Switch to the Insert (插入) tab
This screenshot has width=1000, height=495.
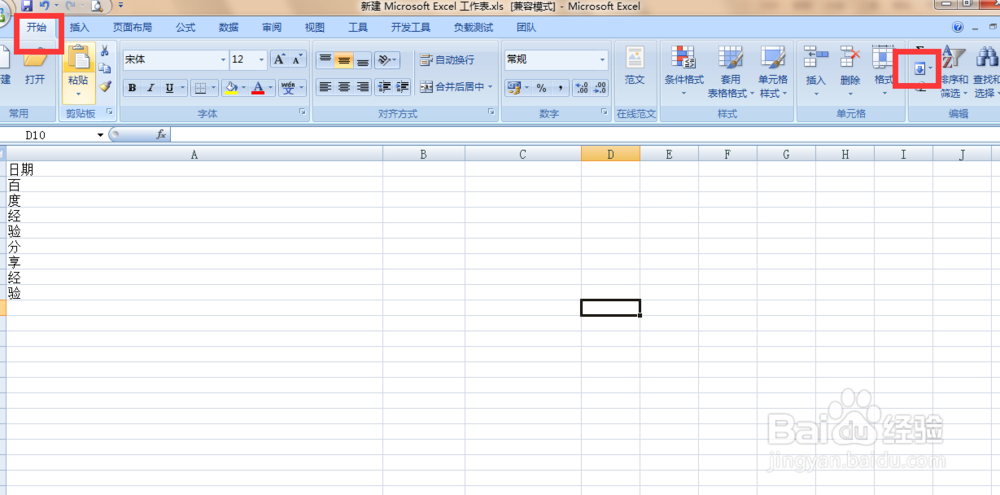[x=80, y=27]
